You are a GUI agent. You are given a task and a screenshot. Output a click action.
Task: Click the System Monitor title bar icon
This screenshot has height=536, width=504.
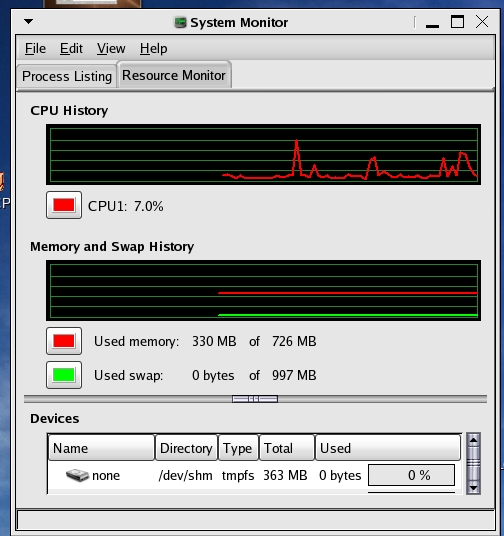tap(180, 23)
